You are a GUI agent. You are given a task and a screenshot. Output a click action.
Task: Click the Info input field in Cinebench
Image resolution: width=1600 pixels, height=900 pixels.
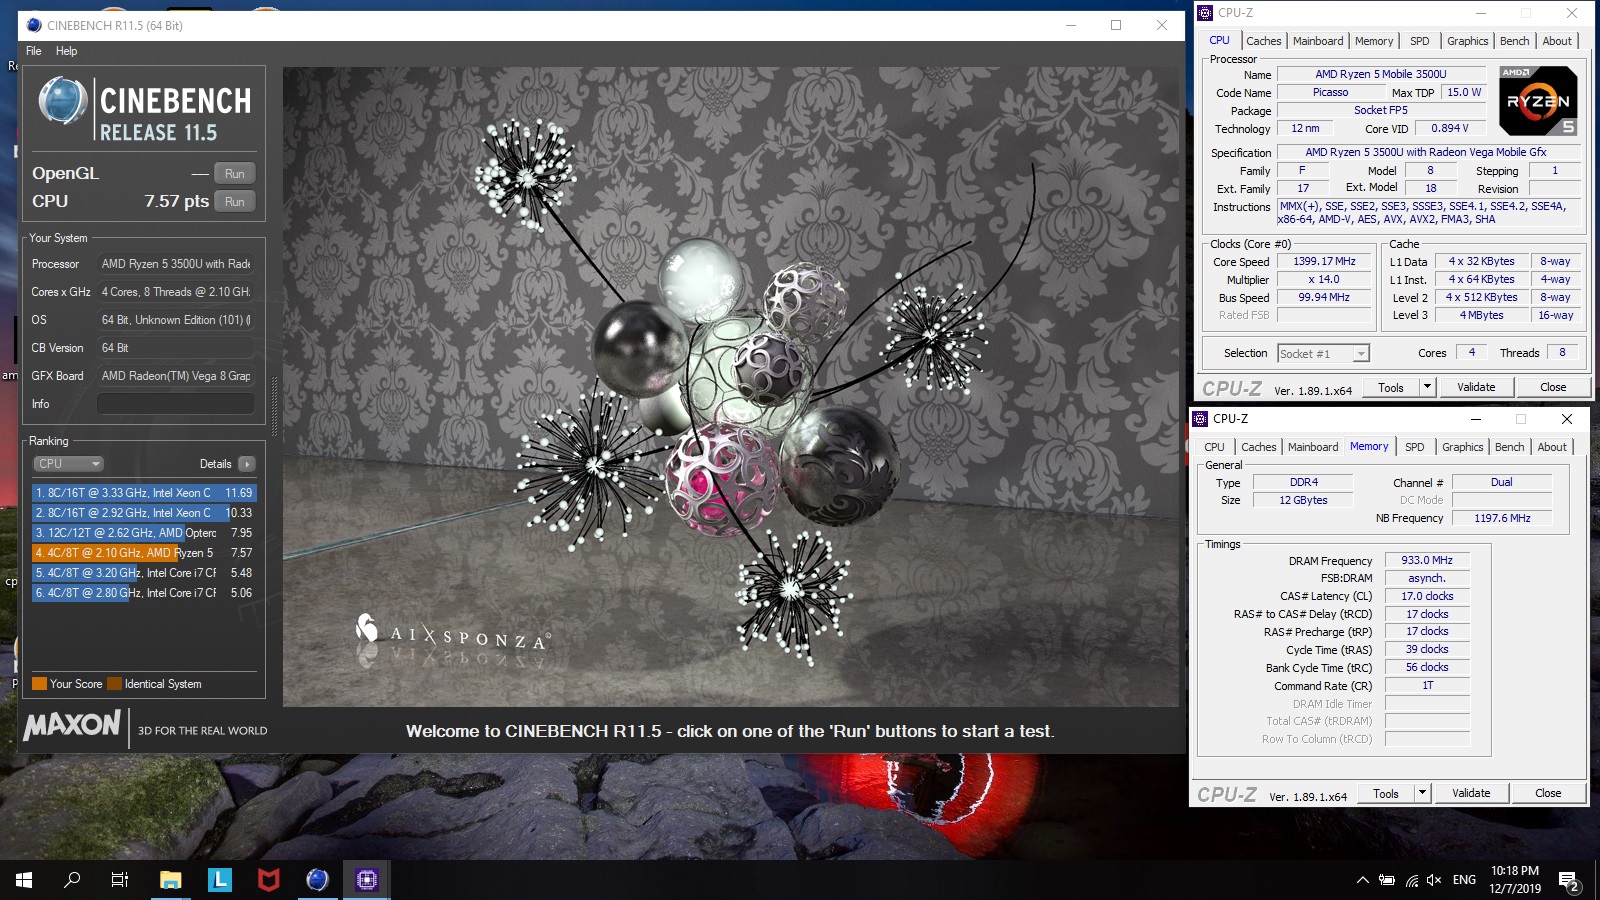coord(176,404)
